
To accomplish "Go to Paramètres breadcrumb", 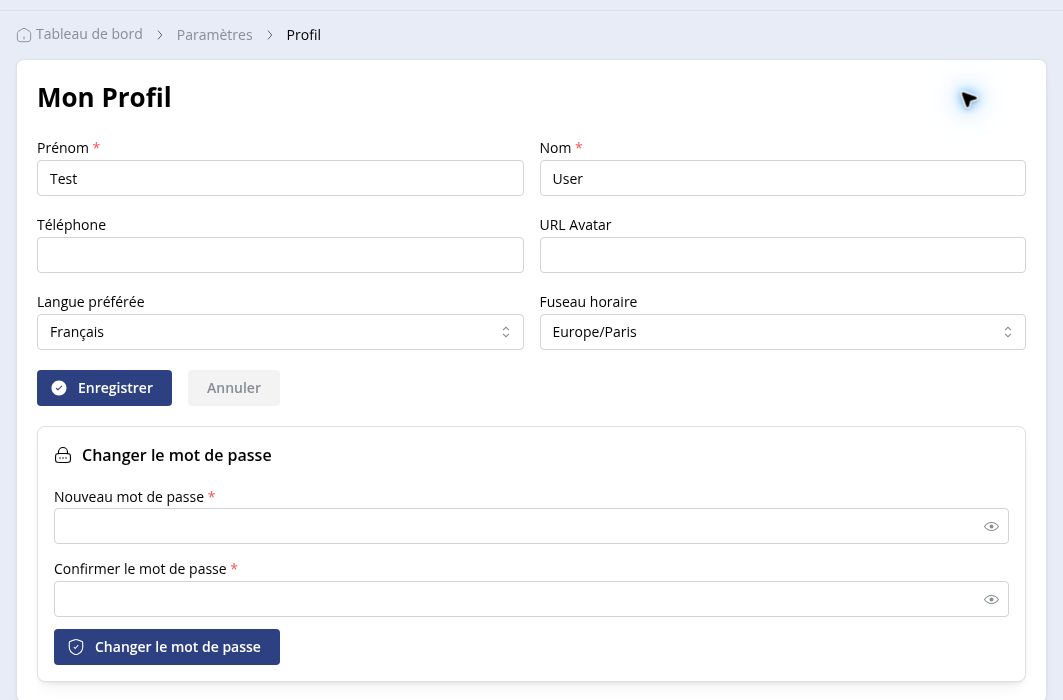I will click(x=214, y=35).
